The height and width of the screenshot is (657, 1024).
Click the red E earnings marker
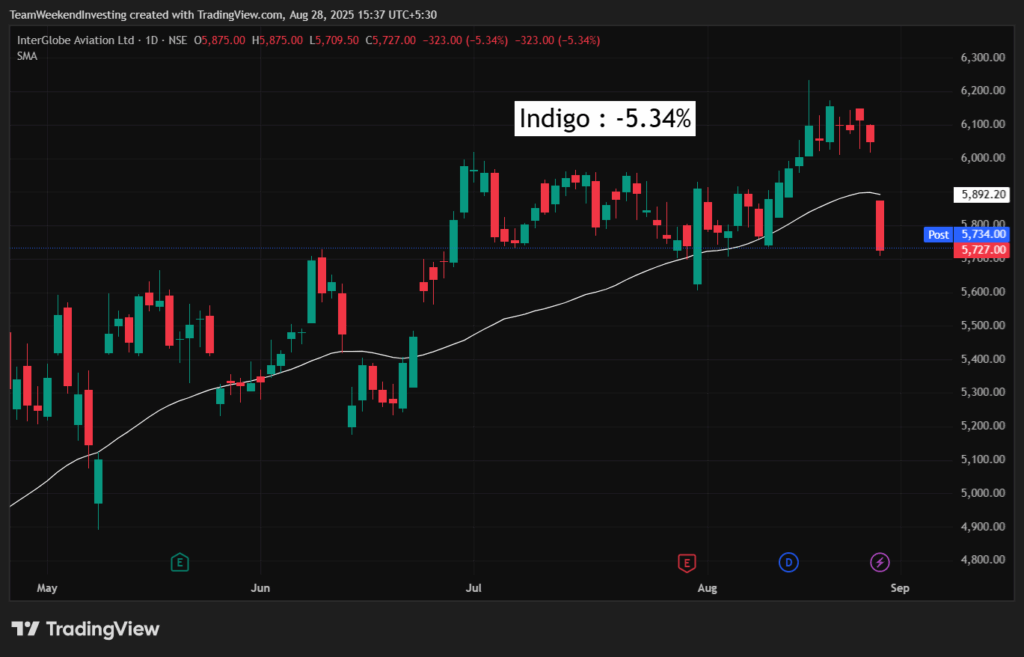pyautogui.click(x=686, y=562)
